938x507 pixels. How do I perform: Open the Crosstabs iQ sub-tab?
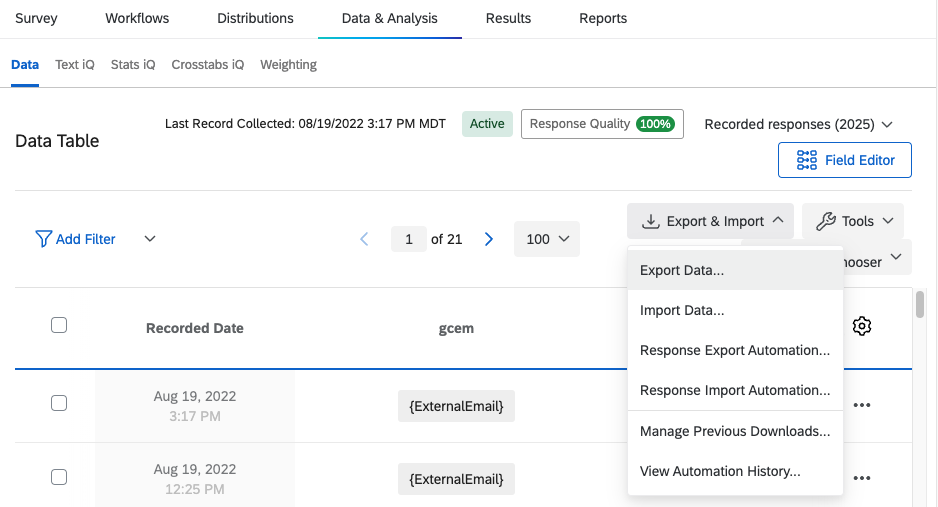tap(208, 65)
